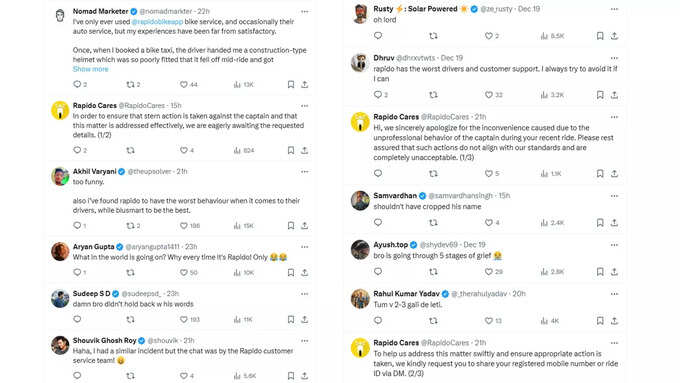Bookmark Sudeep S D's tweet
Viewport: 680px width, 383px height.
(291, 320)
